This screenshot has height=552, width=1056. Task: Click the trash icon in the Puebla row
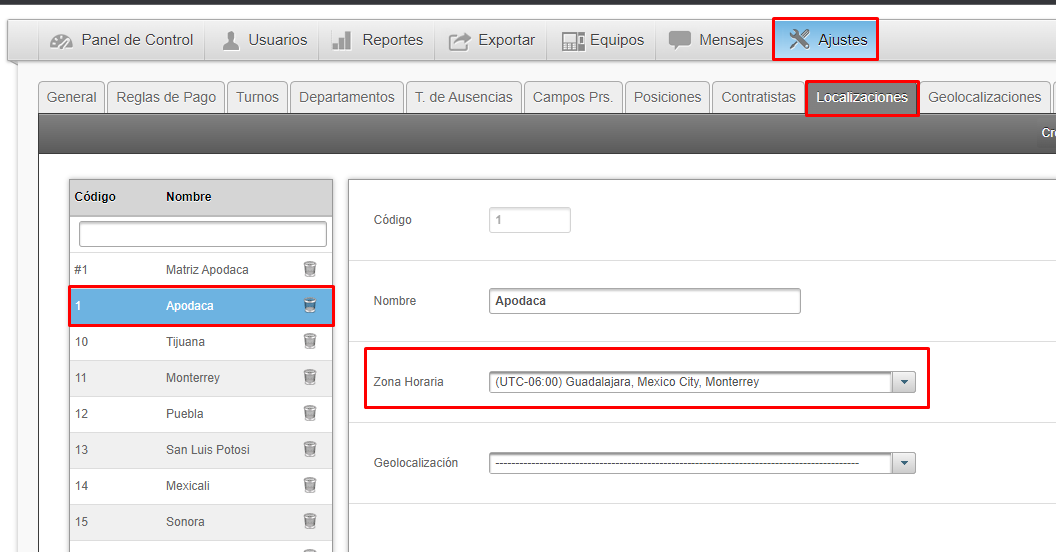(310, 413)
